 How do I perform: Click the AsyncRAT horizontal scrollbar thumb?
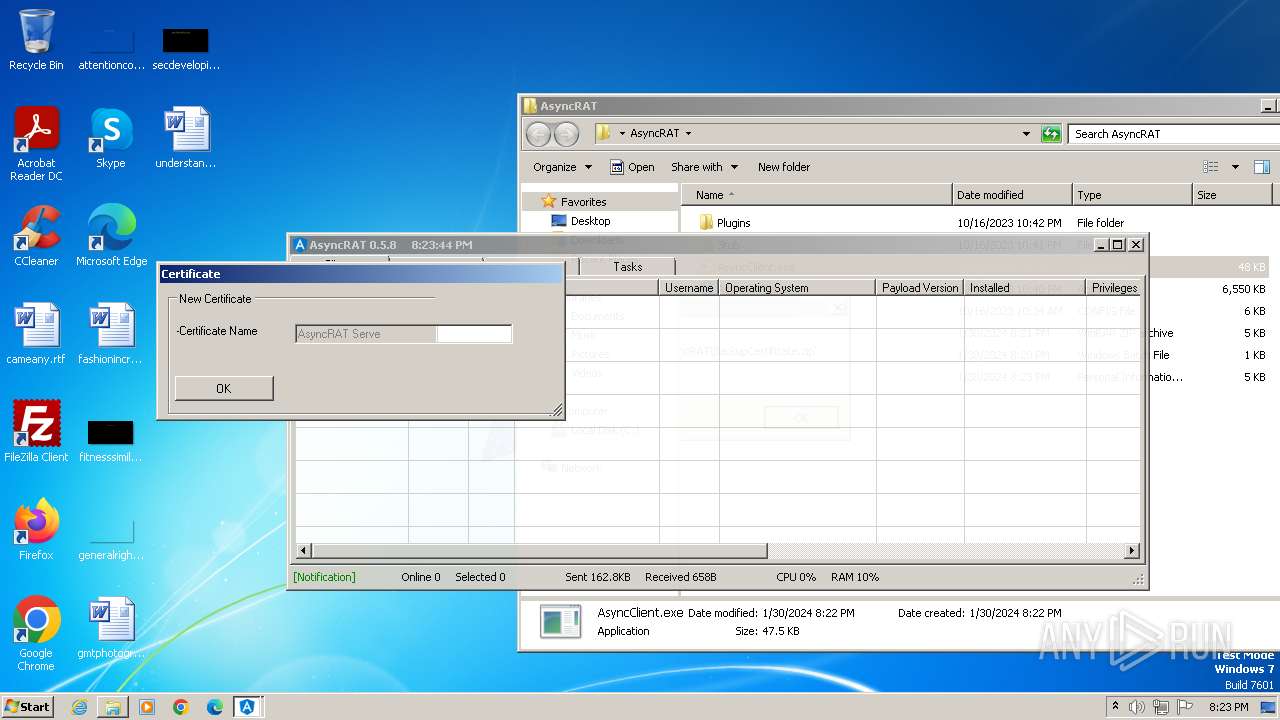(539, 551)
